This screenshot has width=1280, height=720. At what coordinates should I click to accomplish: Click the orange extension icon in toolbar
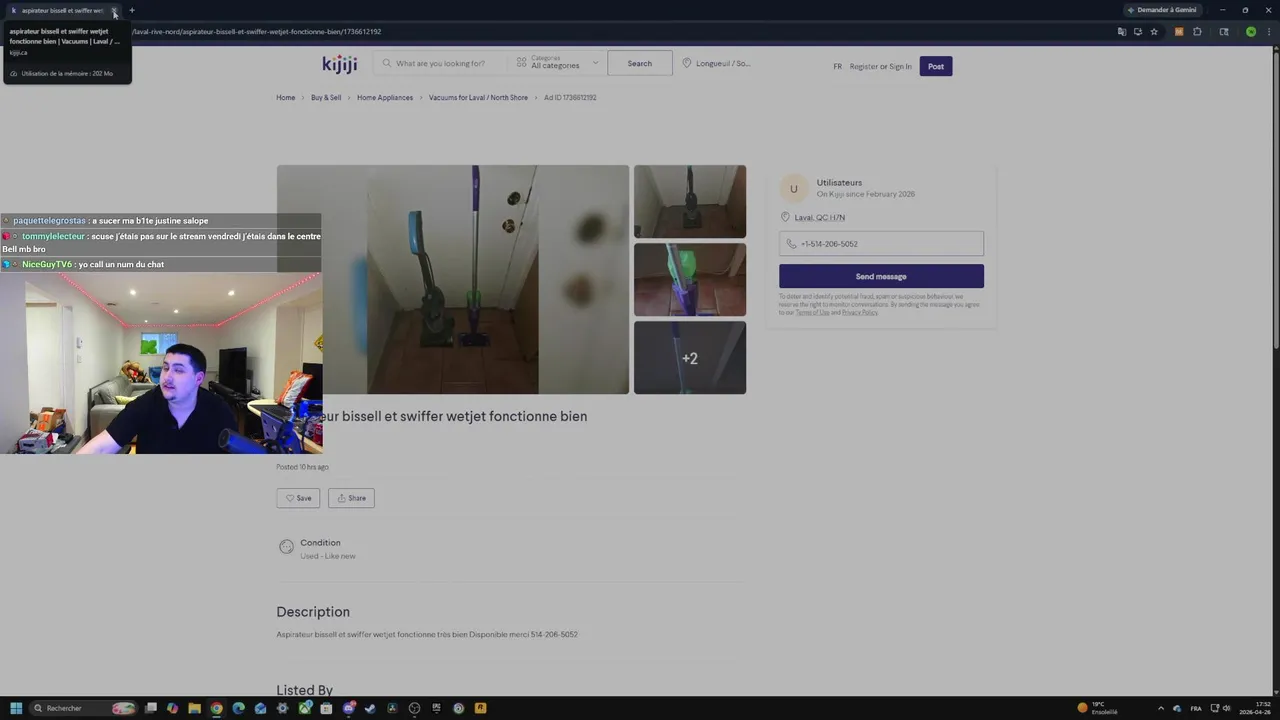[x=1179, y=32]
